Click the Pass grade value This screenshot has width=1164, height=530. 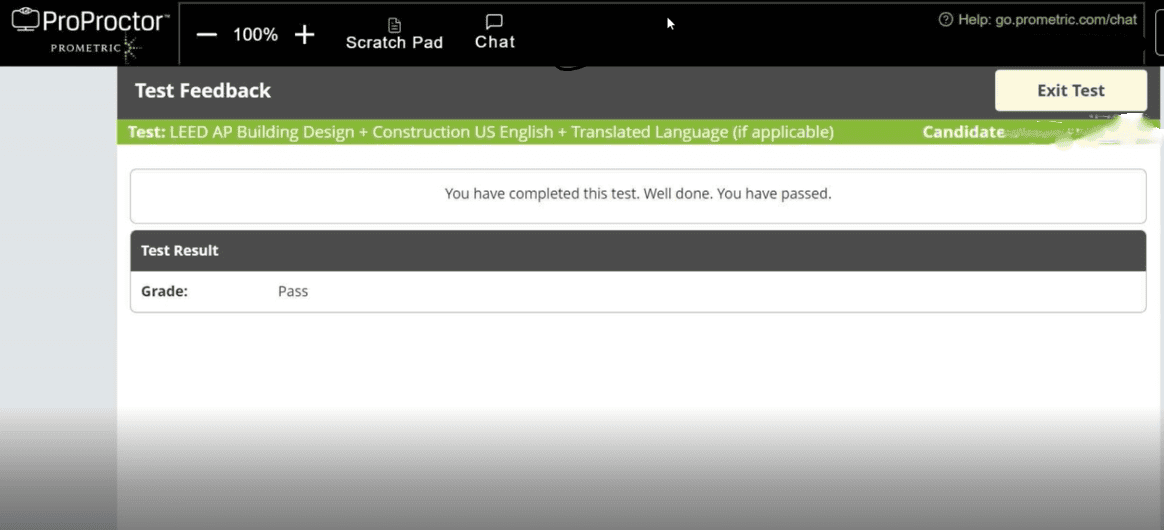pyautogui.click(x=293, y=291)
